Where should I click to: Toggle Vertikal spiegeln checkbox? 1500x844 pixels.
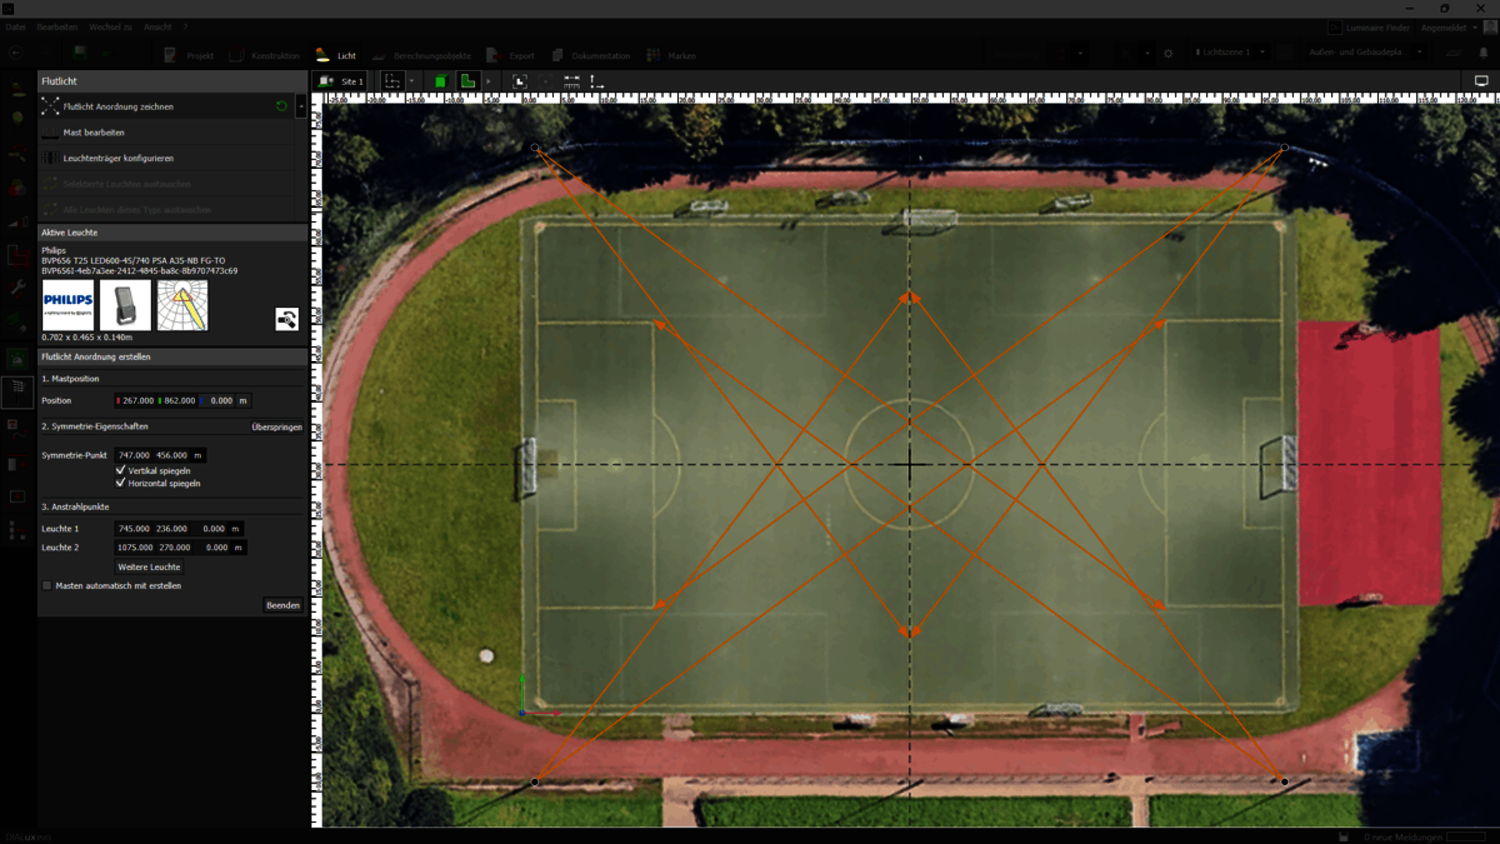(x=121, y=470)
